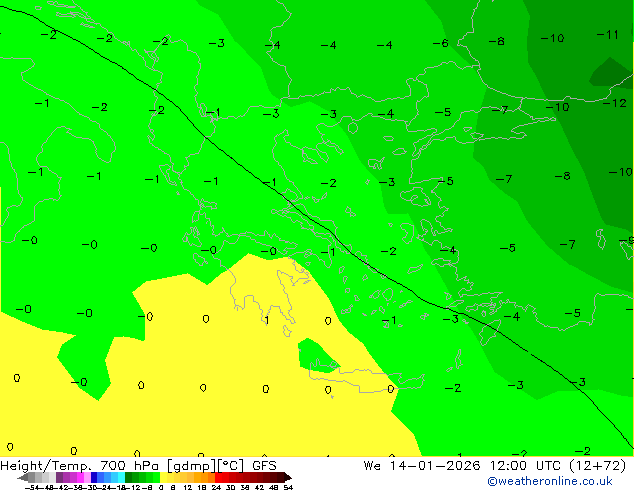Screen dimensions: 634x490
Task: Click the '54' label at the legend's end
Action: 288,488
